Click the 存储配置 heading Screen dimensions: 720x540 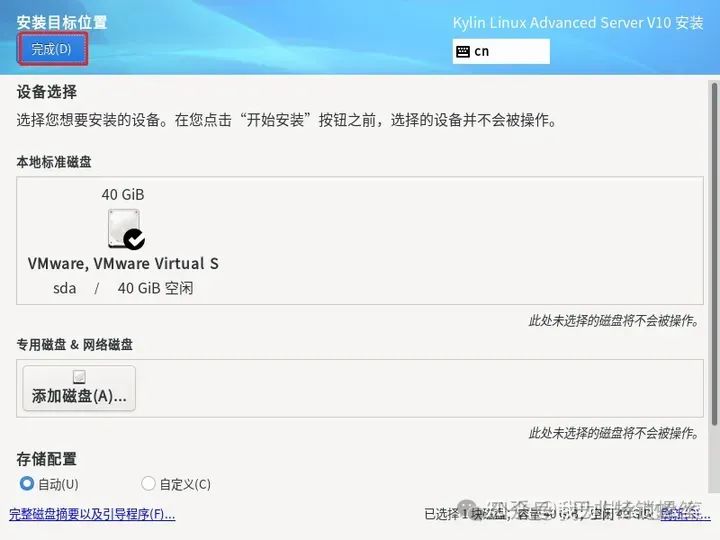pyautogui.click(x=47, y=459)
